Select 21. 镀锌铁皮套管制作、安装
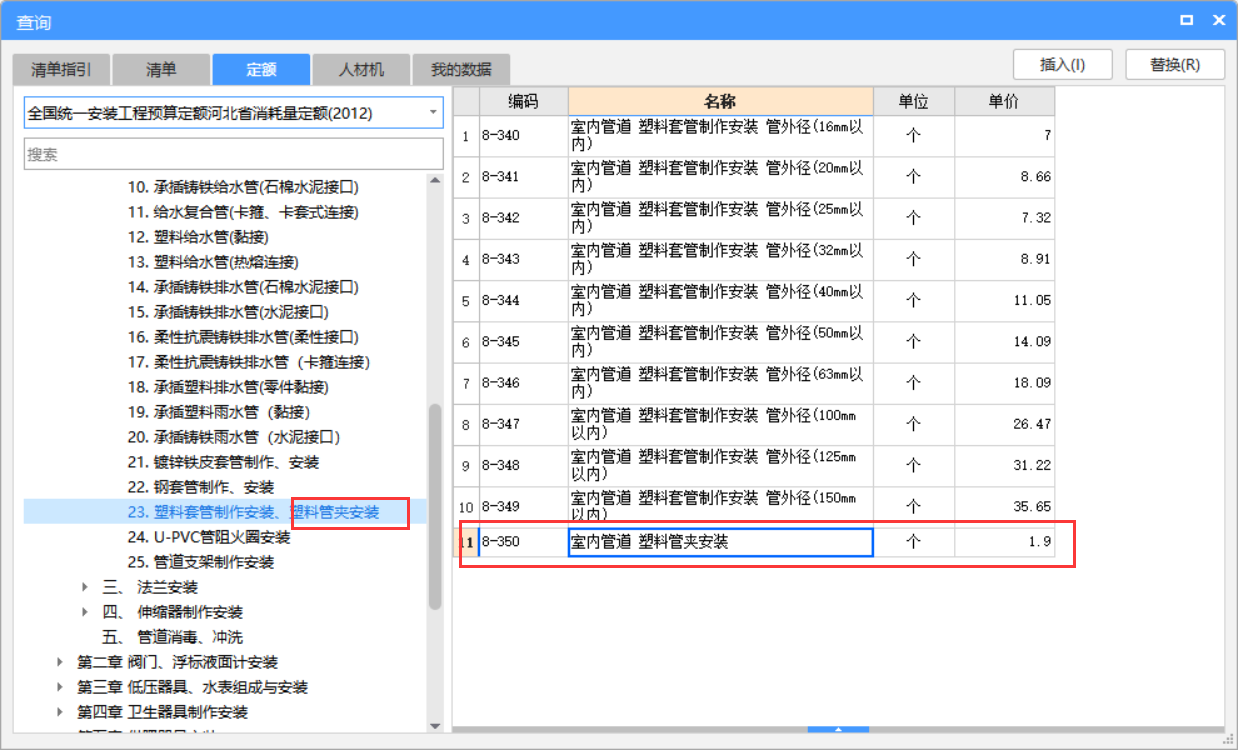The height and width of the screenshot is (750, 1238). pos(223,462)
